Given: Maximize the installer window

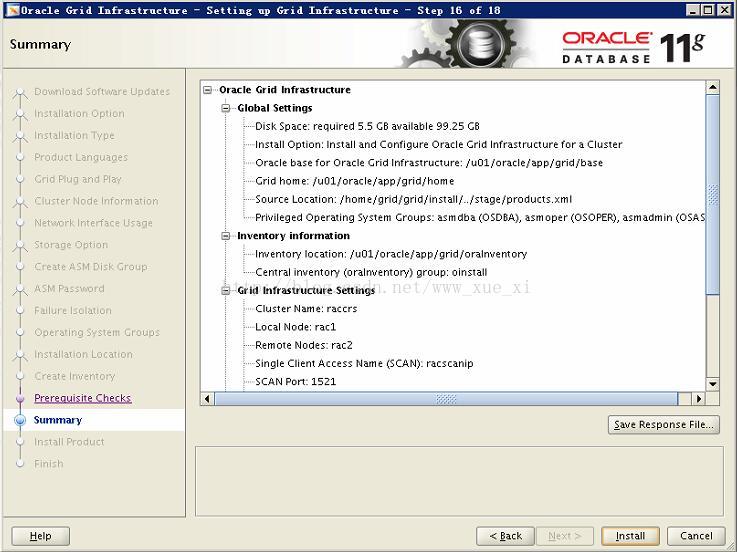Looking at the screenshot, I should tap(708, 10).
